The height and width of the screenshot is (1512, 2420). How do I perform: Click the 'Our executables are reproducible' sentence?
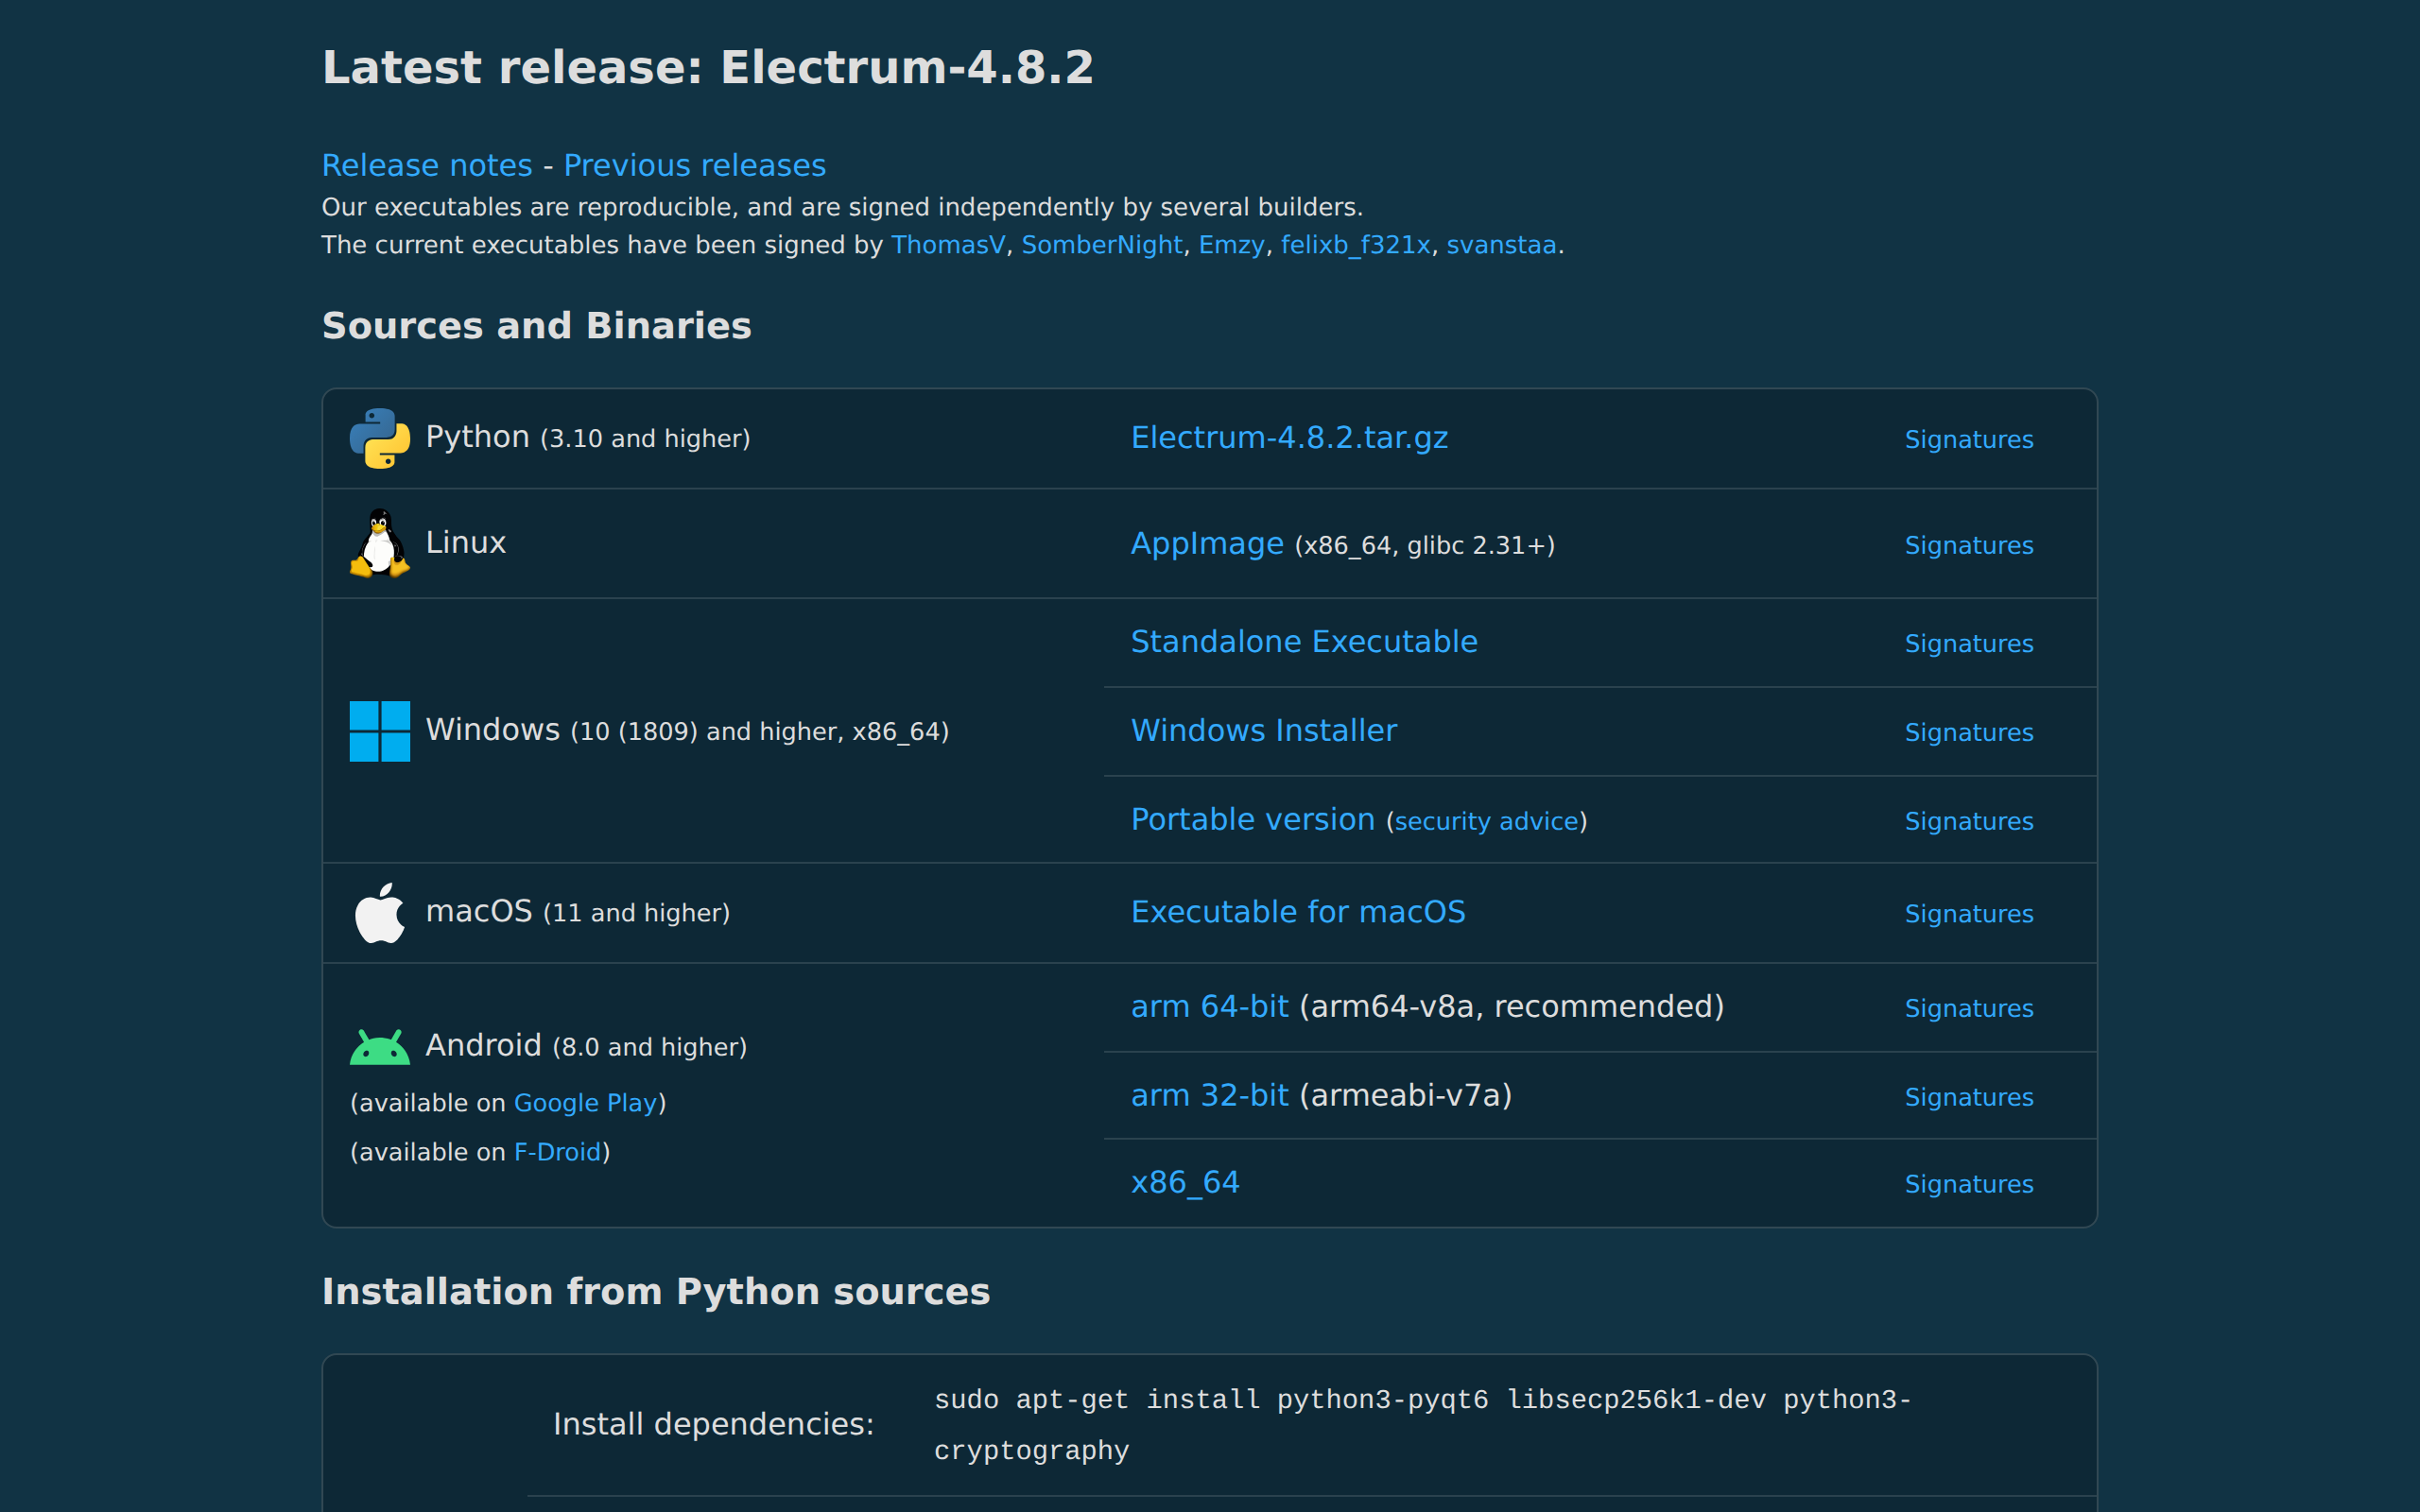[842, 207]
